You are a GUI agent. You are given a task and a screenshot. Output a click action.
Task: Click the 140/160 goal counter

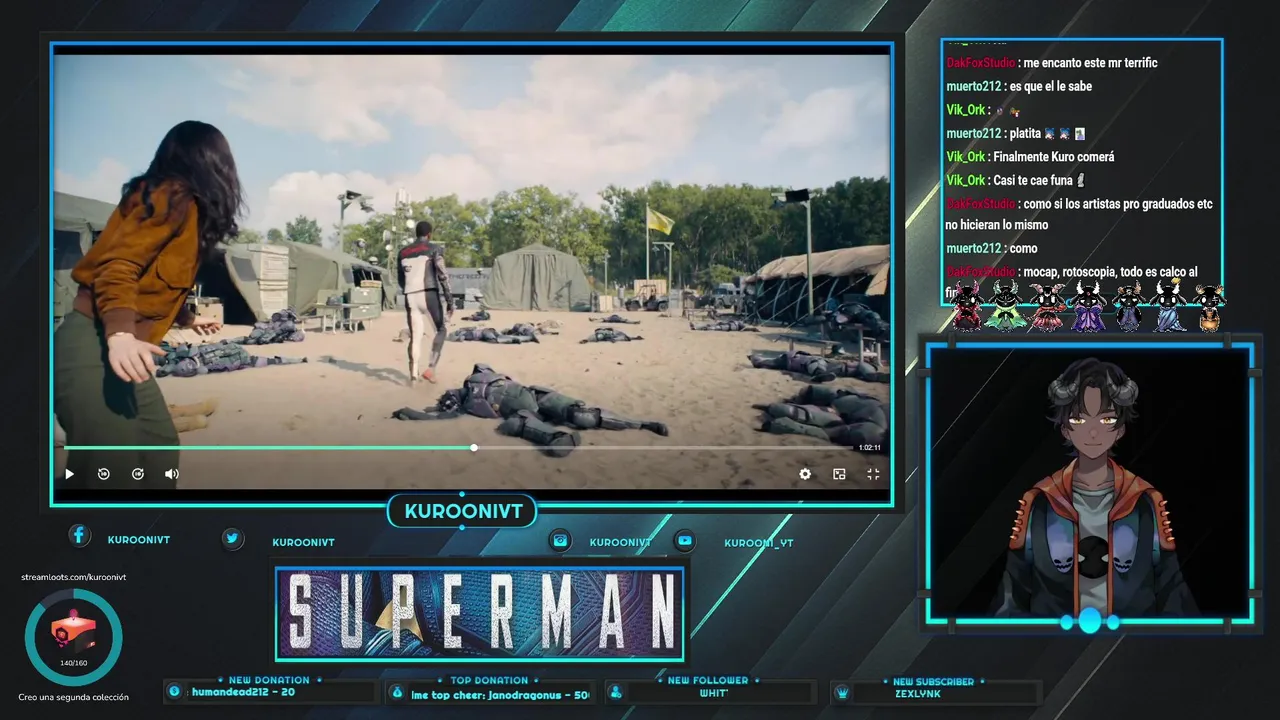[73, 663]
